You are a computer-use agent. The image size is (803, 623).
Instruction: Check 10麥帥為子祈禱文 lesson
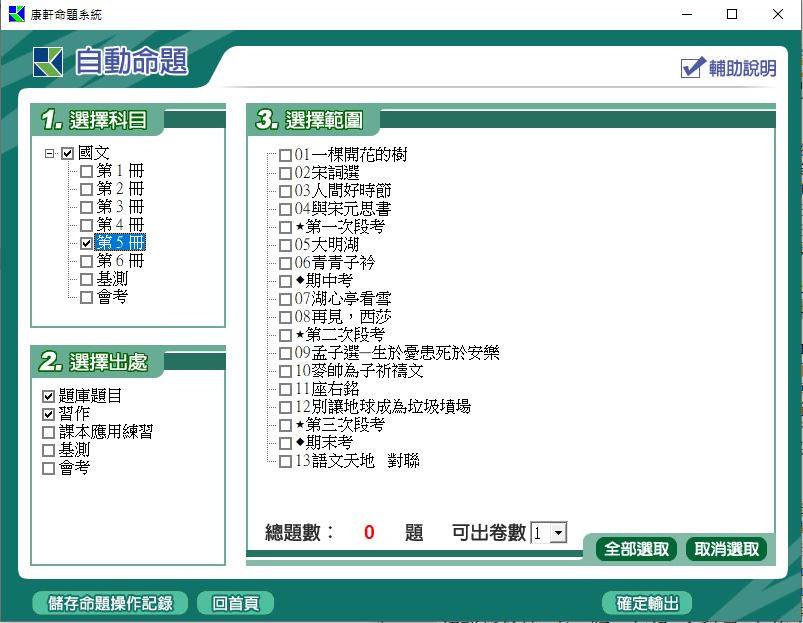click(285, 371)
